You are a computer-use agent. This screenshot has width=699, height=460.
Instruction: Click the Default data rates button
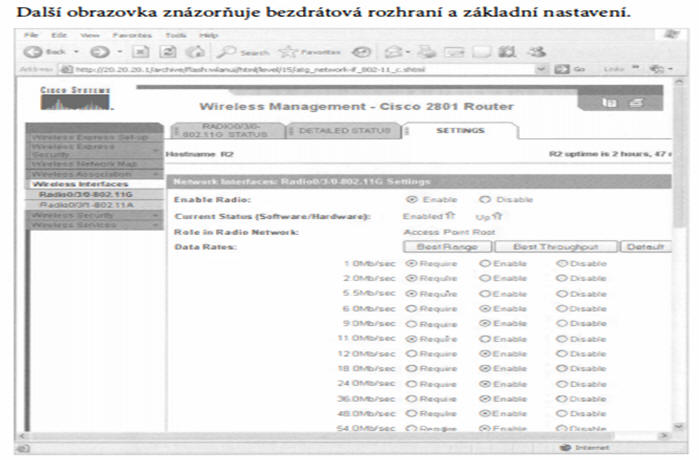click(x=646, y=246)
